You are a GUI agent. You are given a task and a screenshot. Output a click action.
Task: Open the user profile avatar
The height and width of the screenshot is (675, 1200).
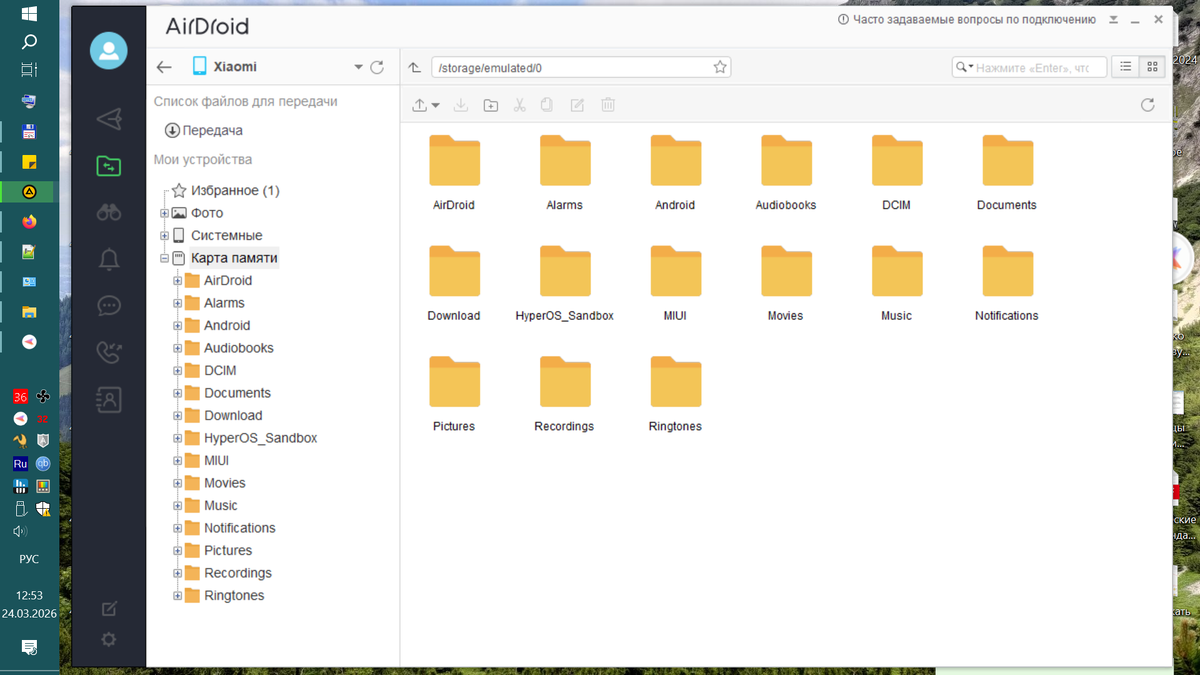point(109,50)
